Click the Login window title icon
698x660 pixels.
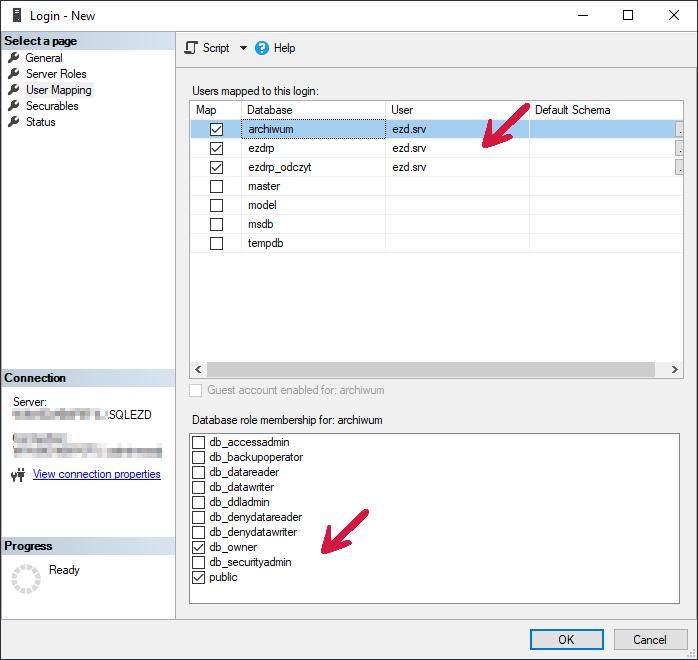coord(16,15)
